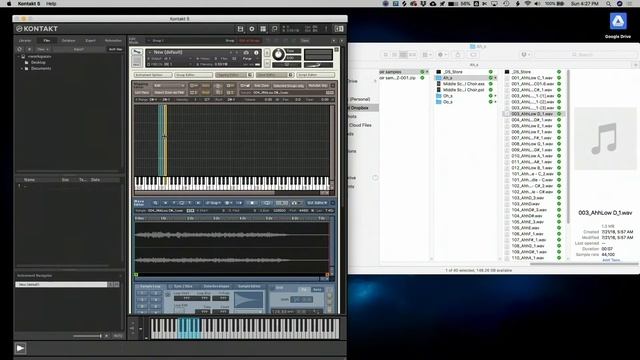Viewport: 640px width, 360px height.
Task: Toggle the Auto button in the Grid panel
Action: click(x=317, y=289)
